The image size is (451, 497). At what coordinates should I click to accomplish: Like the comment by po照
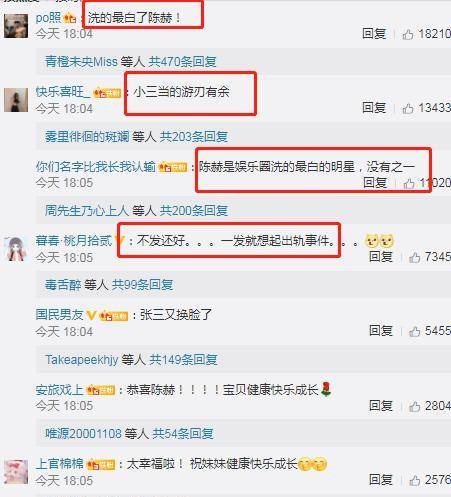[408, 34]
